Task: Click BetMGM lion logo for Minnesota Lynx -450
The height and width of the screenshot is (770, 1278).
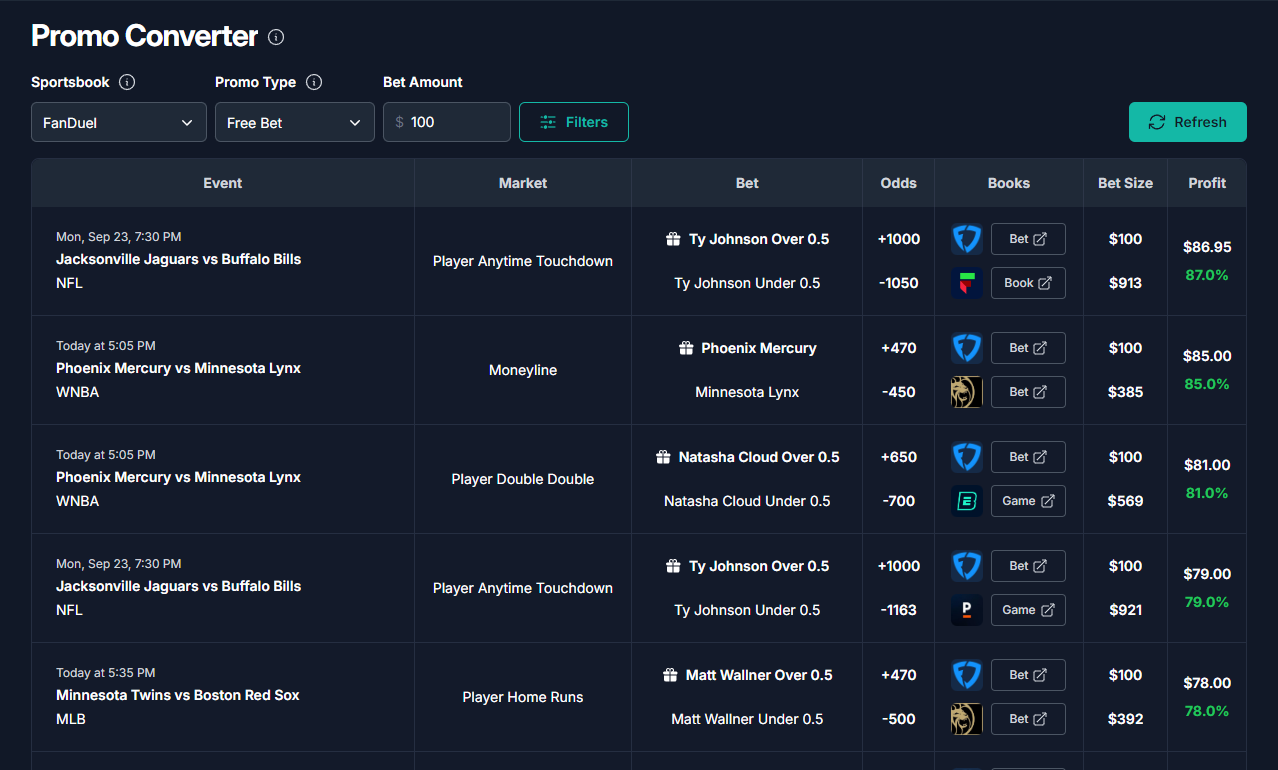Action: click(967, 392)
